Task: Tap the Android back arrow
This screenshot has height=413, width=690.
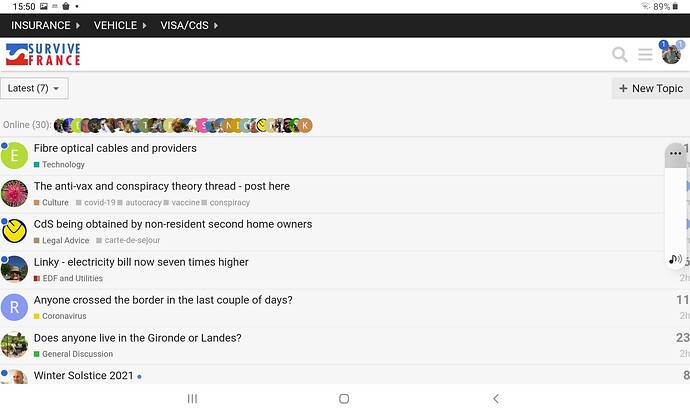Action: [x=496, y=398]
